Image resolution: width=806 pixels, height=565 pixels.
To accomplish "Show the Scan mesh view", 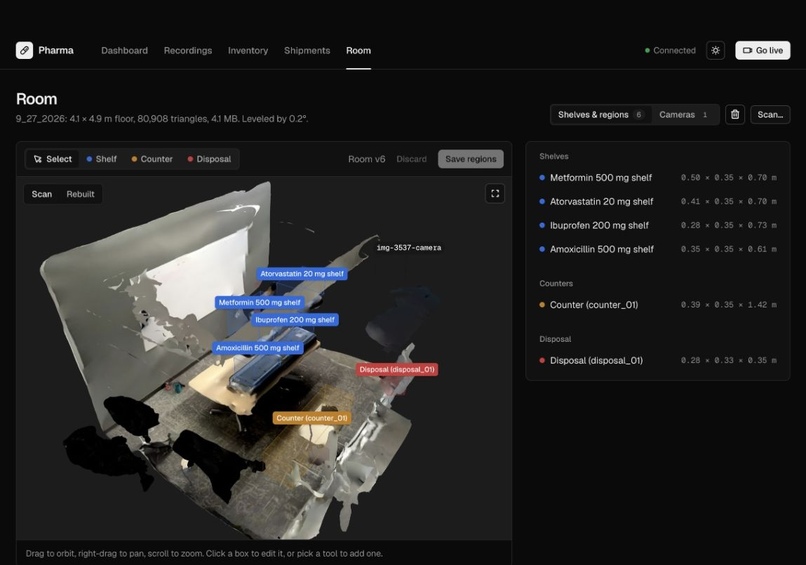I will 42,194.
